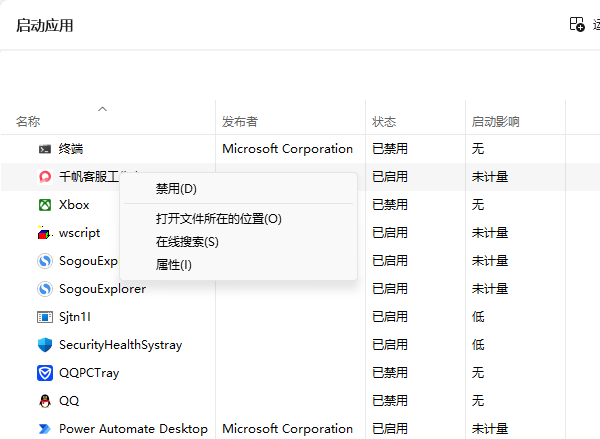Image resolution: width=600 pixels, height=439 pixels.
Task: Click the sort arrow above 名称
Action: pos(103,109)
